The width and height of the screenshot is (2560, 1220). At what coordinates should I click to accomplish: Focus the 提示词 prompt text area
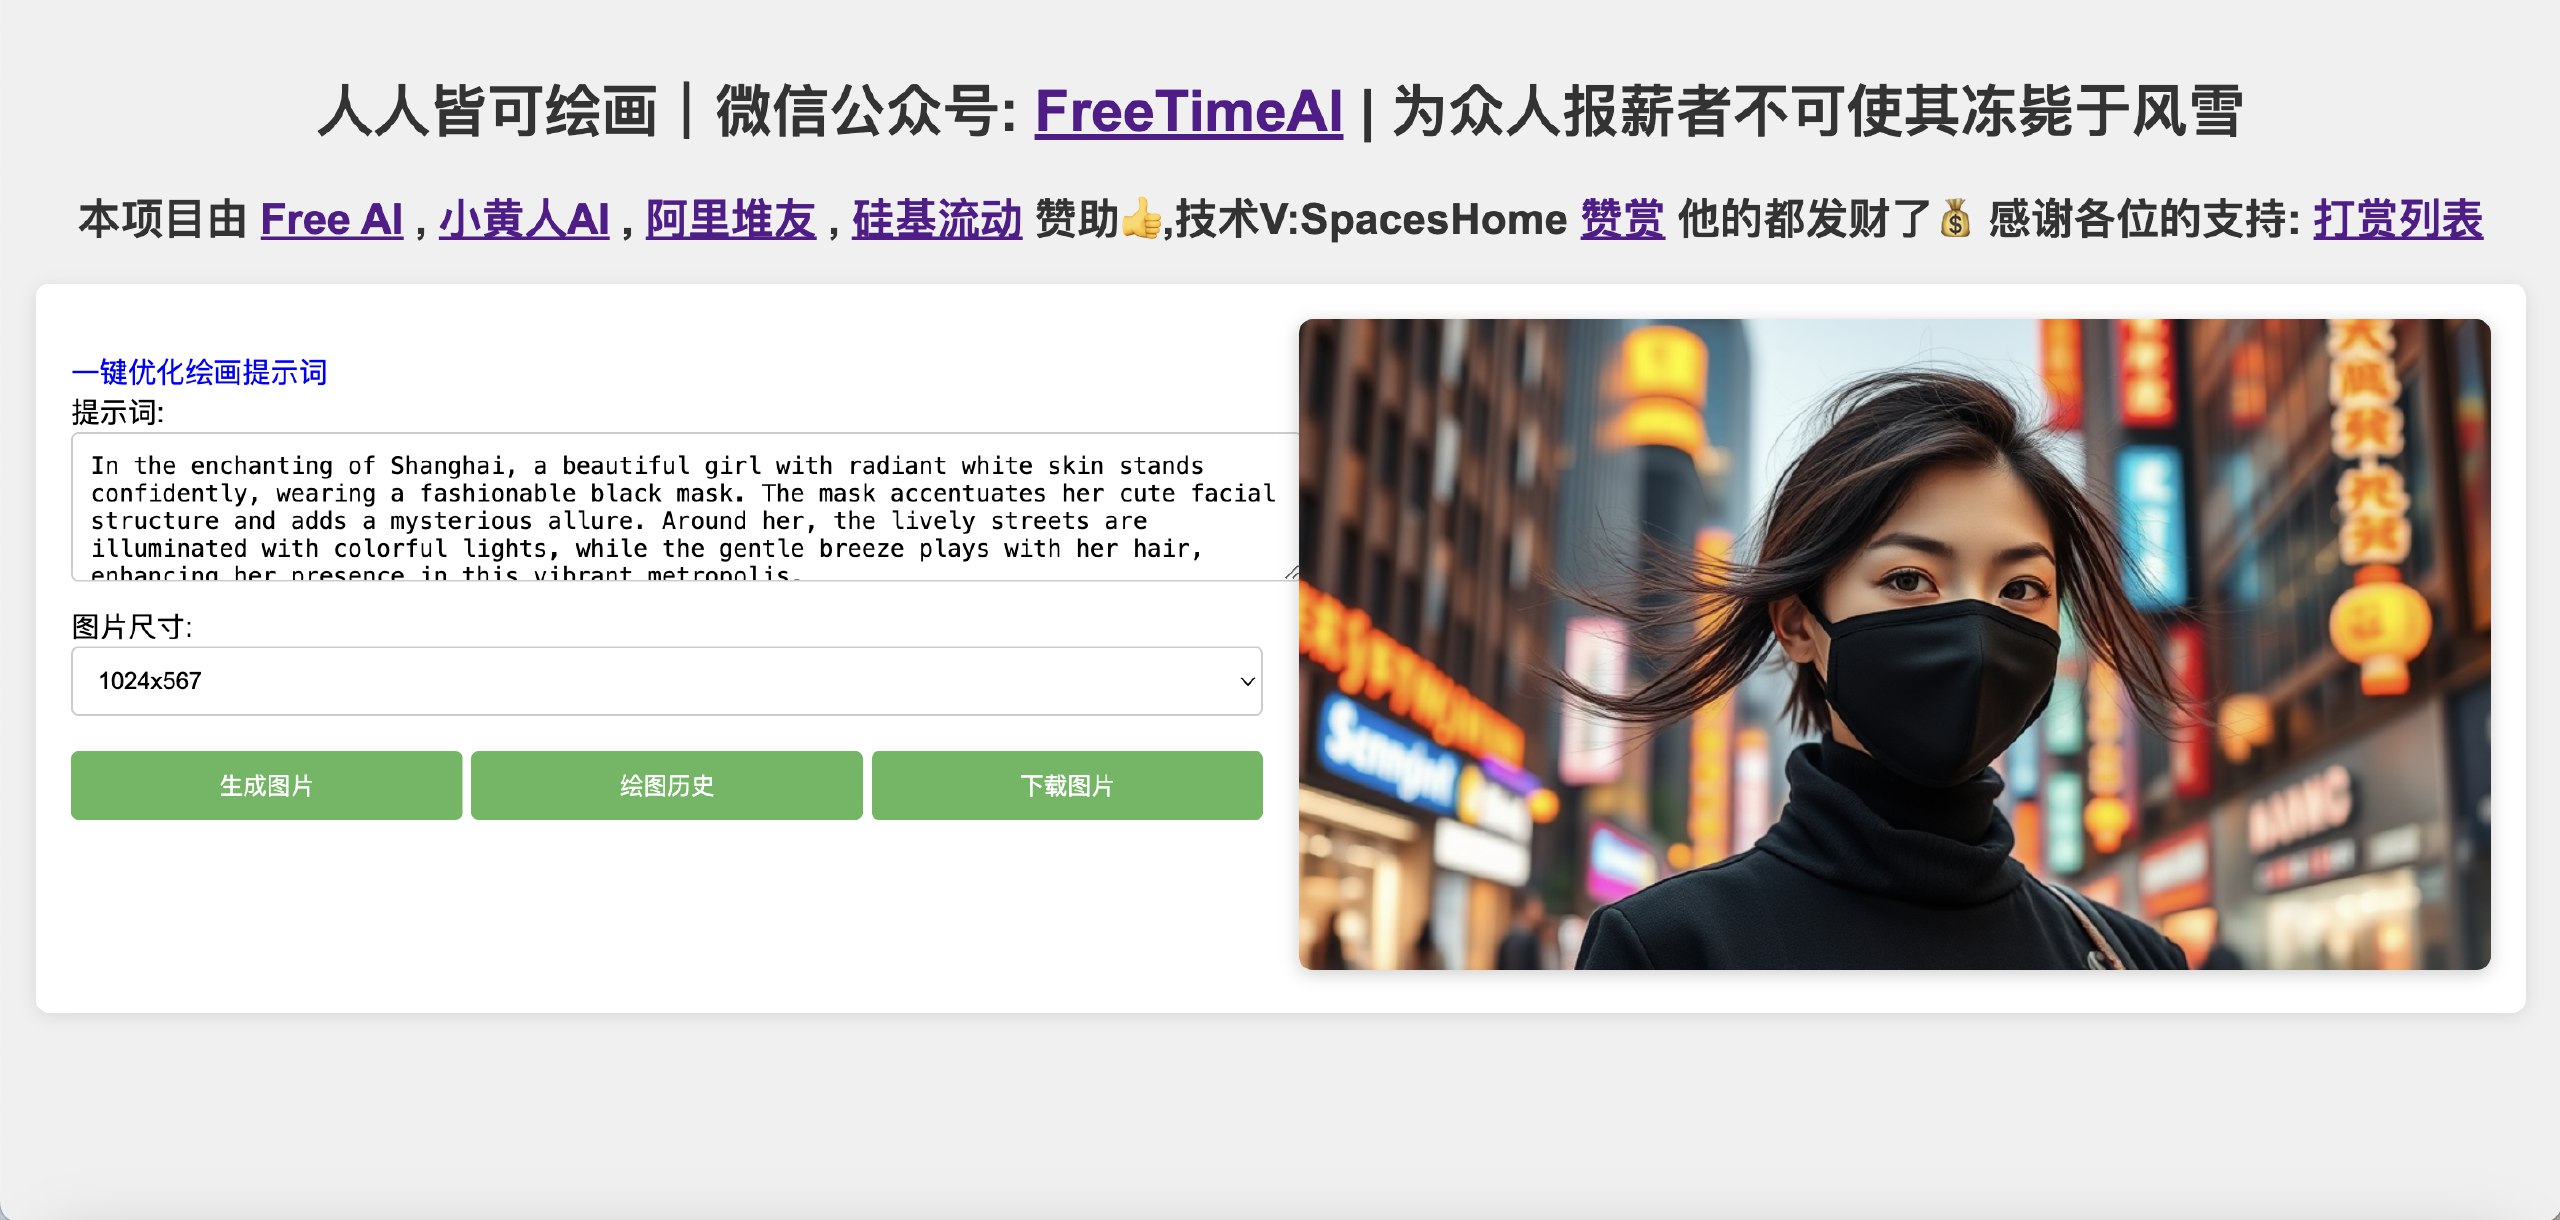pyautogui.click(x=686, y=507)
